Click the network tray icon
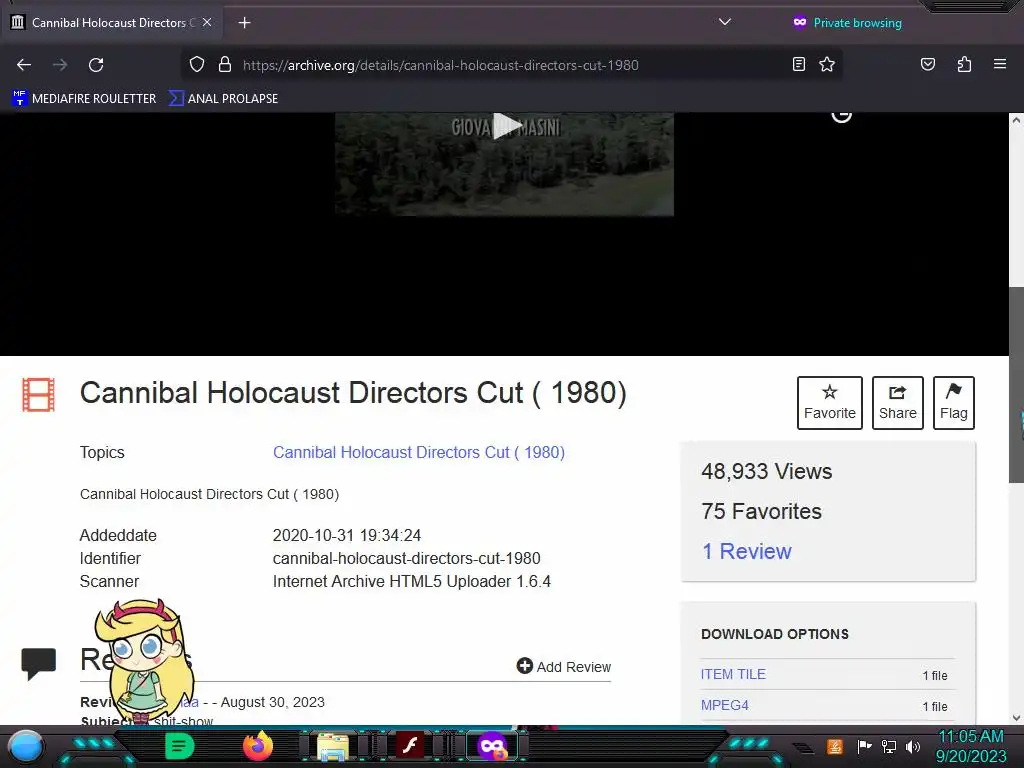 click(x=888, y=746)
